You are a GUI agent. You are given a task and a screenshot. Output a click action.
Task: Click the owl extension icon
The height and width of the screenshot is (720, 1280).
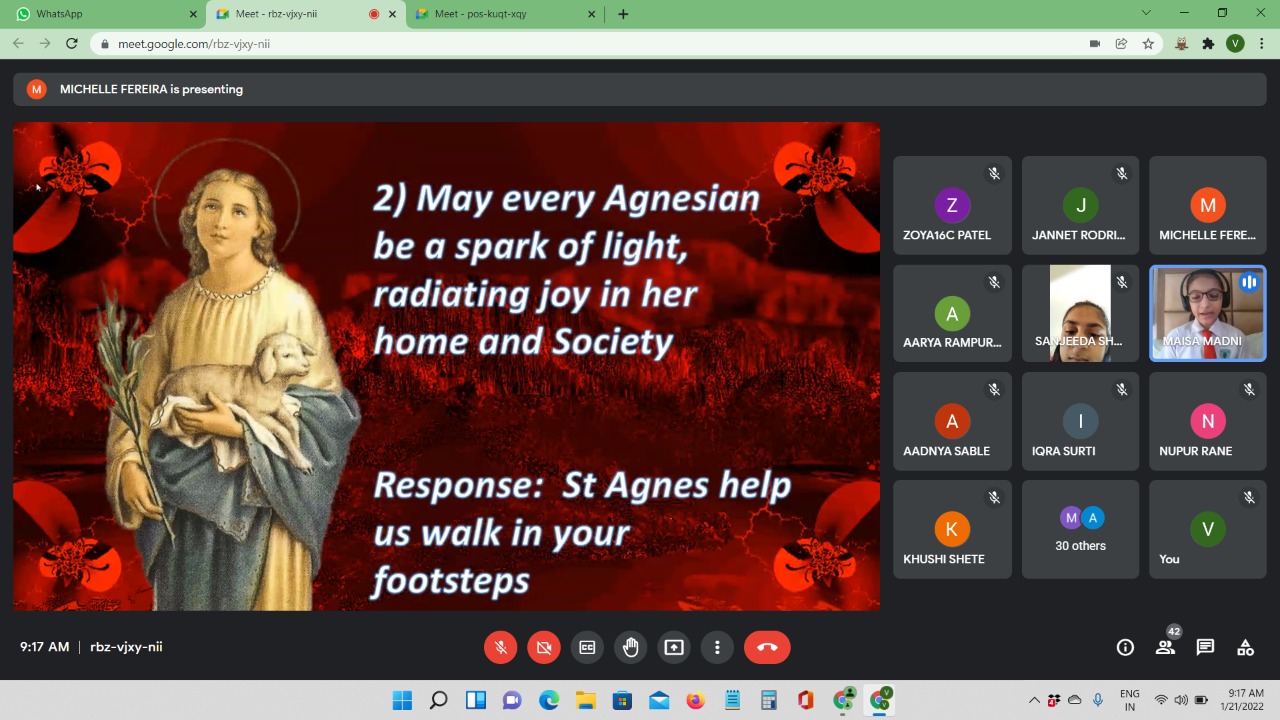pyautogui.click(x=1181, y=44)
